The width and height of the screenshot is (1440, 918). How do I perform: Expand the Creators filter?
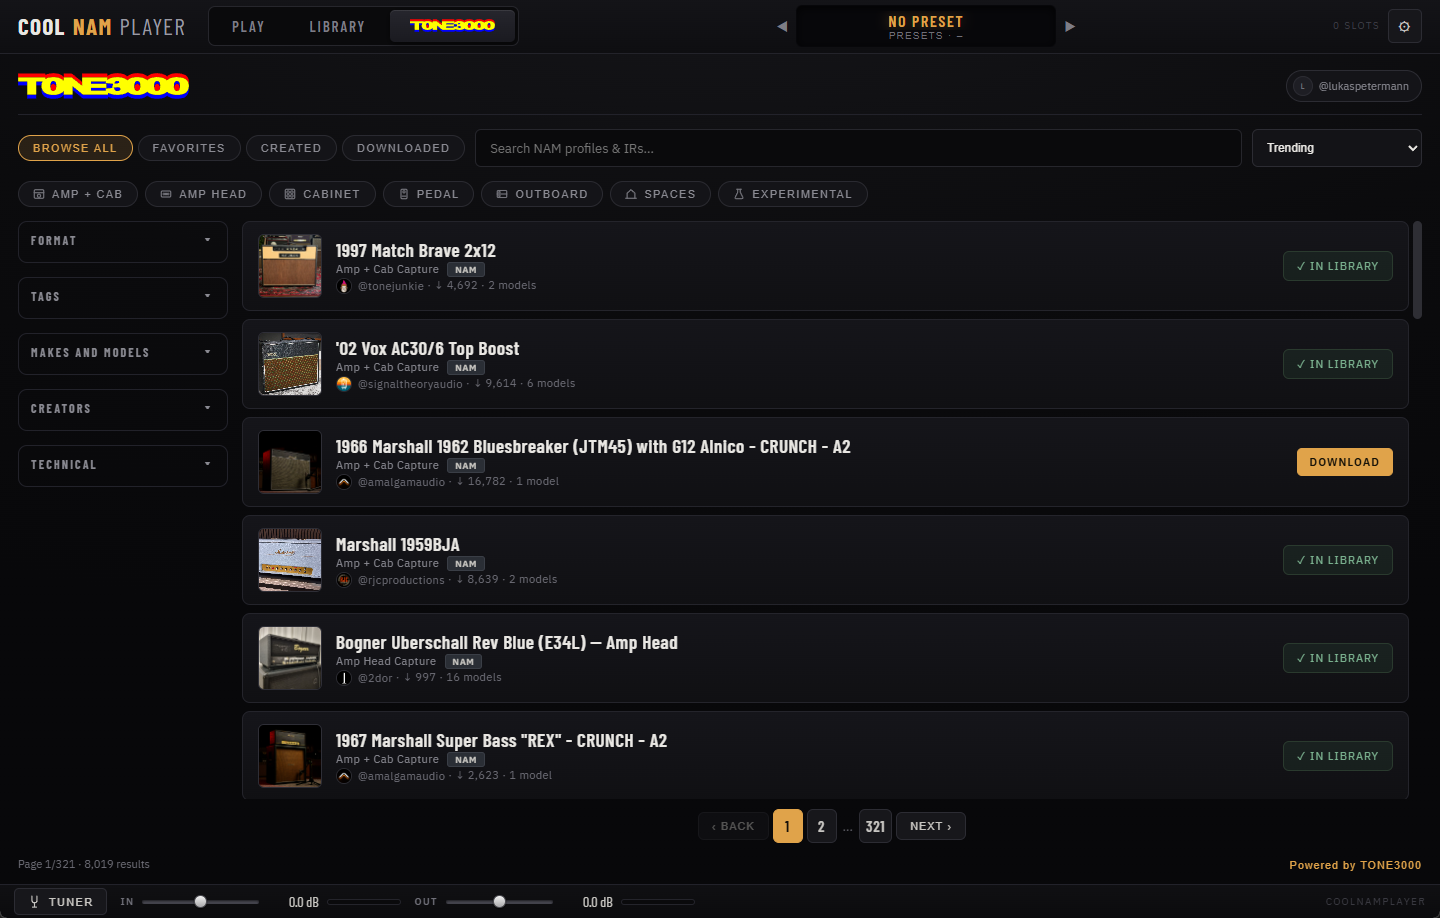(123, 409)
